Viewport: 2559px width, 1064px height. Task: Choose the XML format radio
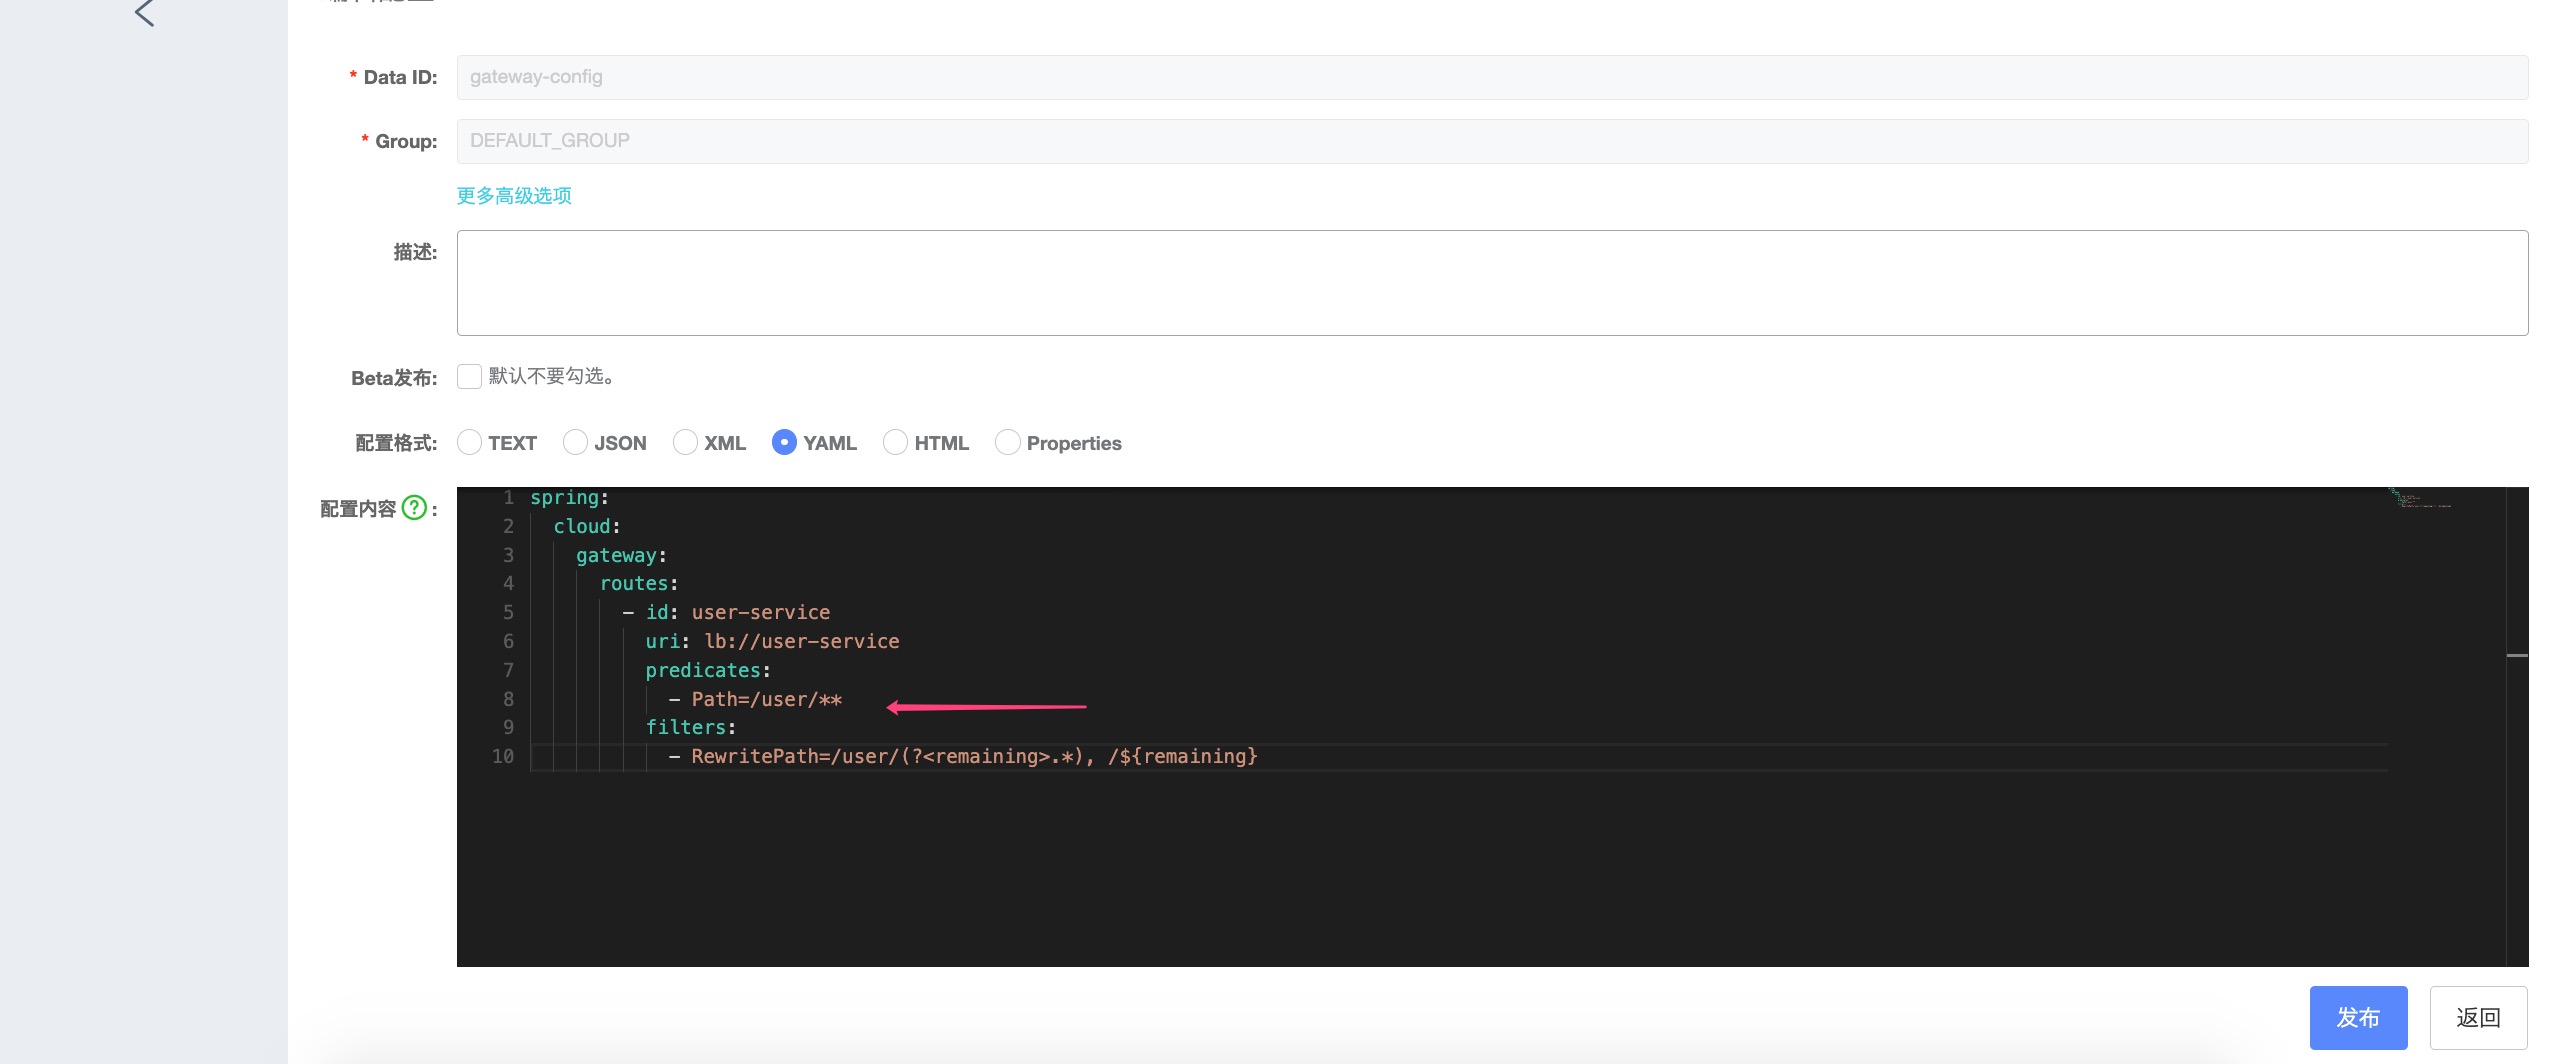(685, 442)
